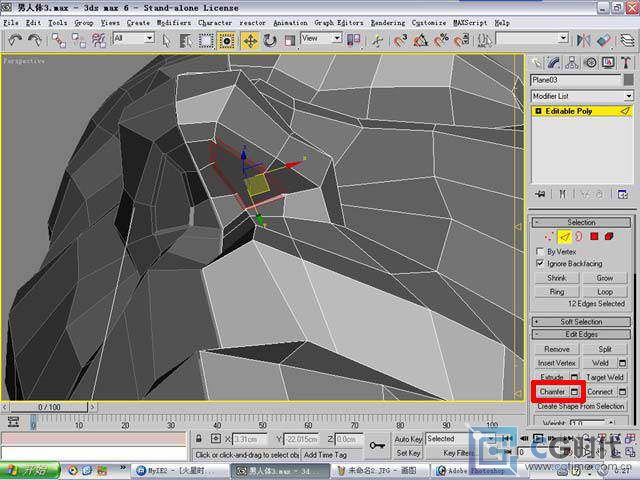The height and width of the screenshot is (480, 640).
Task: Click the time slider at 0/100
Action: pos(49,407)
